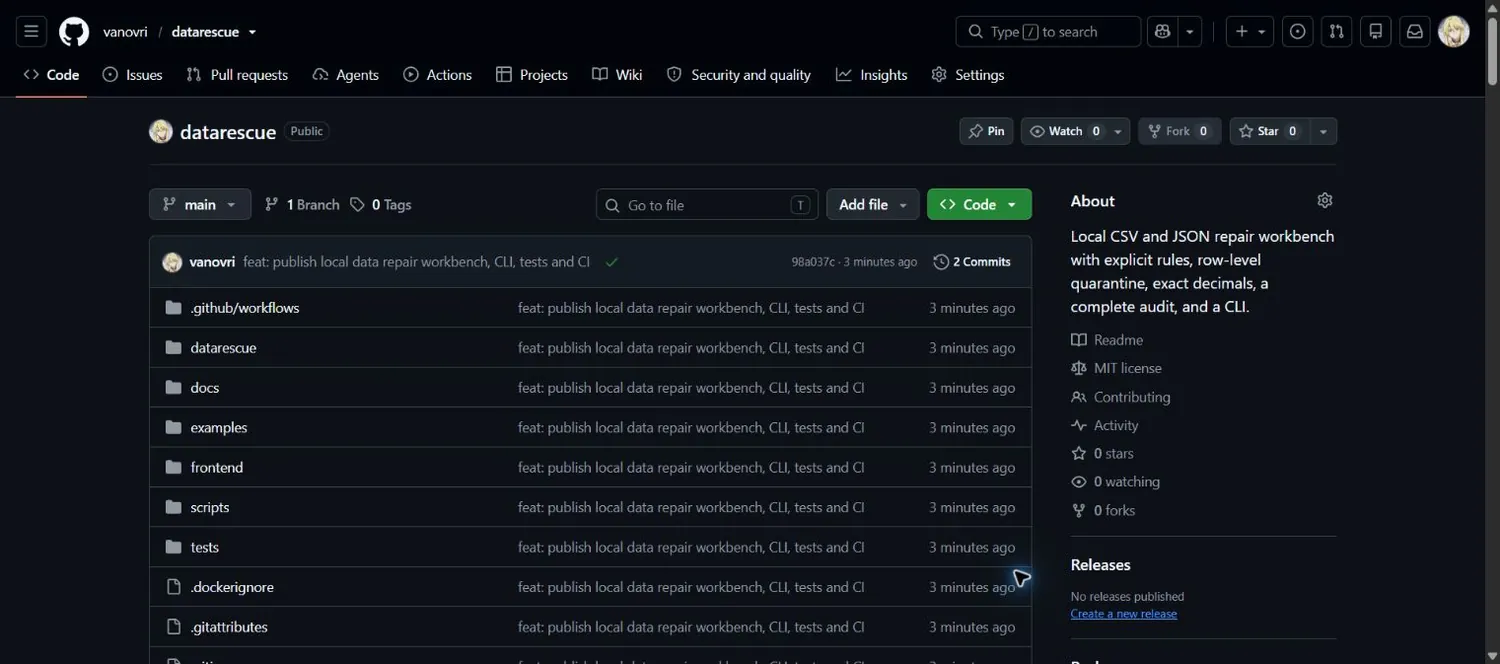Open the Security and quality tab
Screen dimensions: 1500x664
pos(738,75)
